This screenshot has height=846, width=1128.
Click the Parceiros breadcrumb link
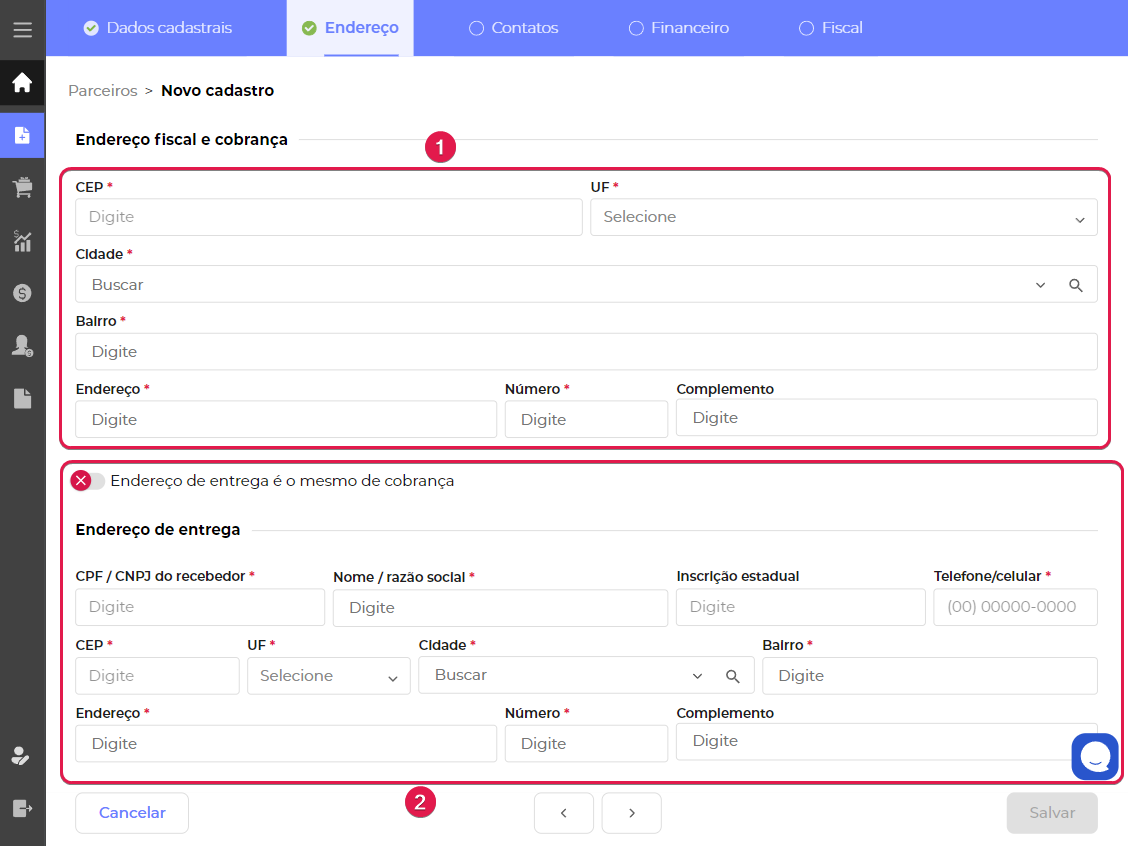click(x=102, y=91)
